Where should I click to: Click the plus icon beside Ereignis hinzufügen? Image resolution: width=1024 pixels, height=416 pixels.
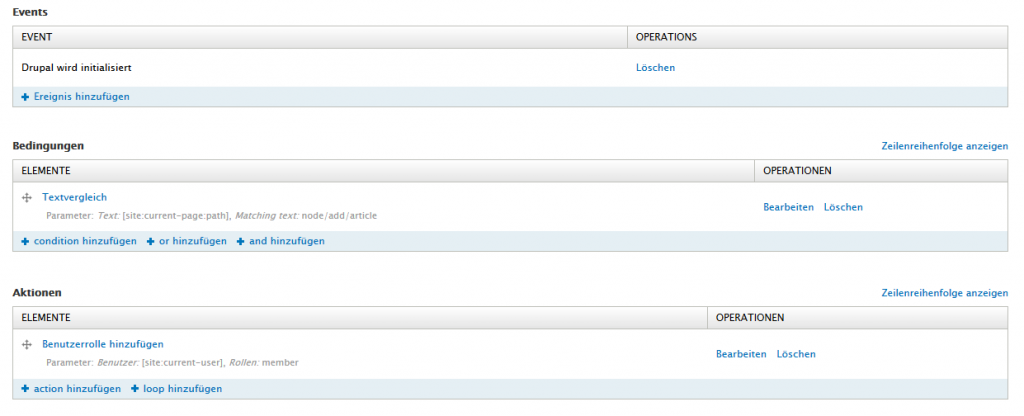(25, 97)
